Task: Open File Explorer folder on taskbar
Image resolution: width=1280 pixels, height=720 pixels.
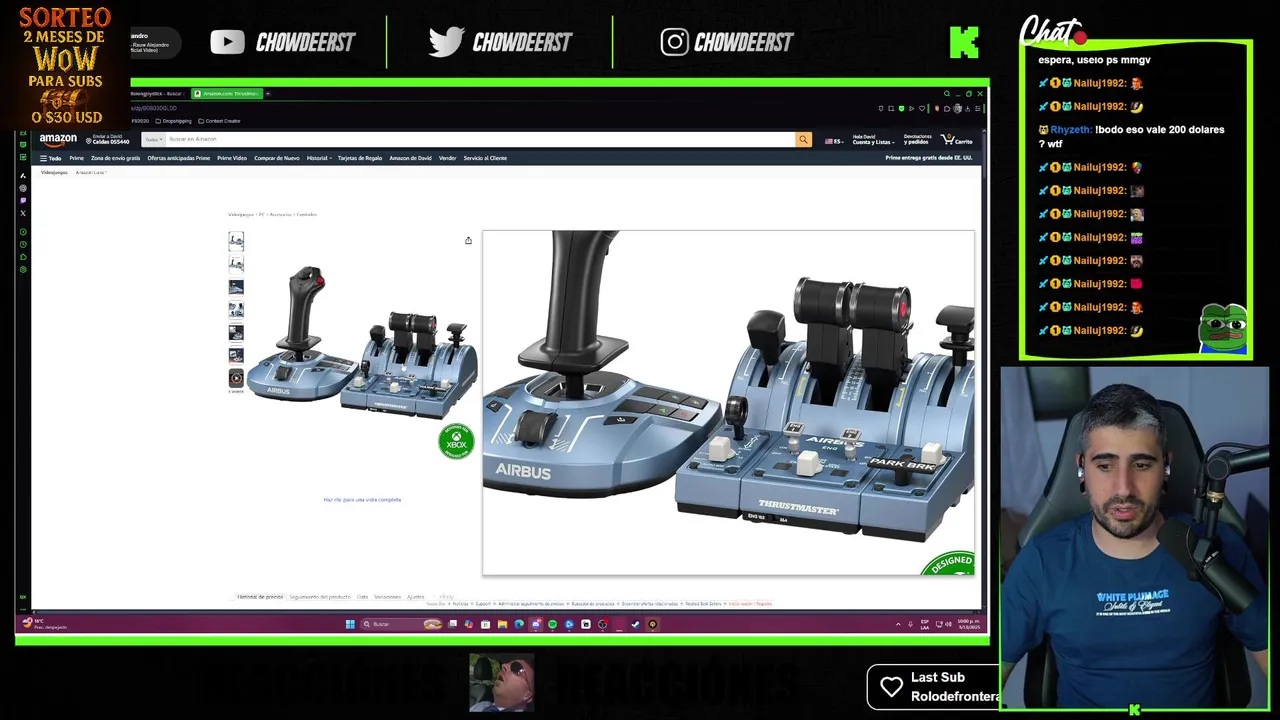Action: coord(502,624)
